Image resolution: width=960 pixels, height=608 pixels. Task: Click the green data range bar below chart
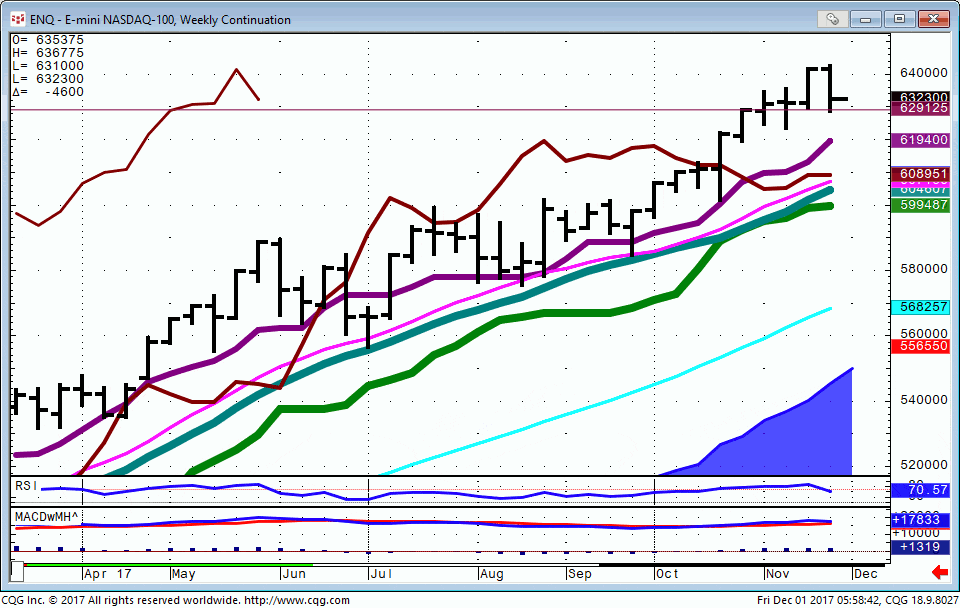[168, 565]
